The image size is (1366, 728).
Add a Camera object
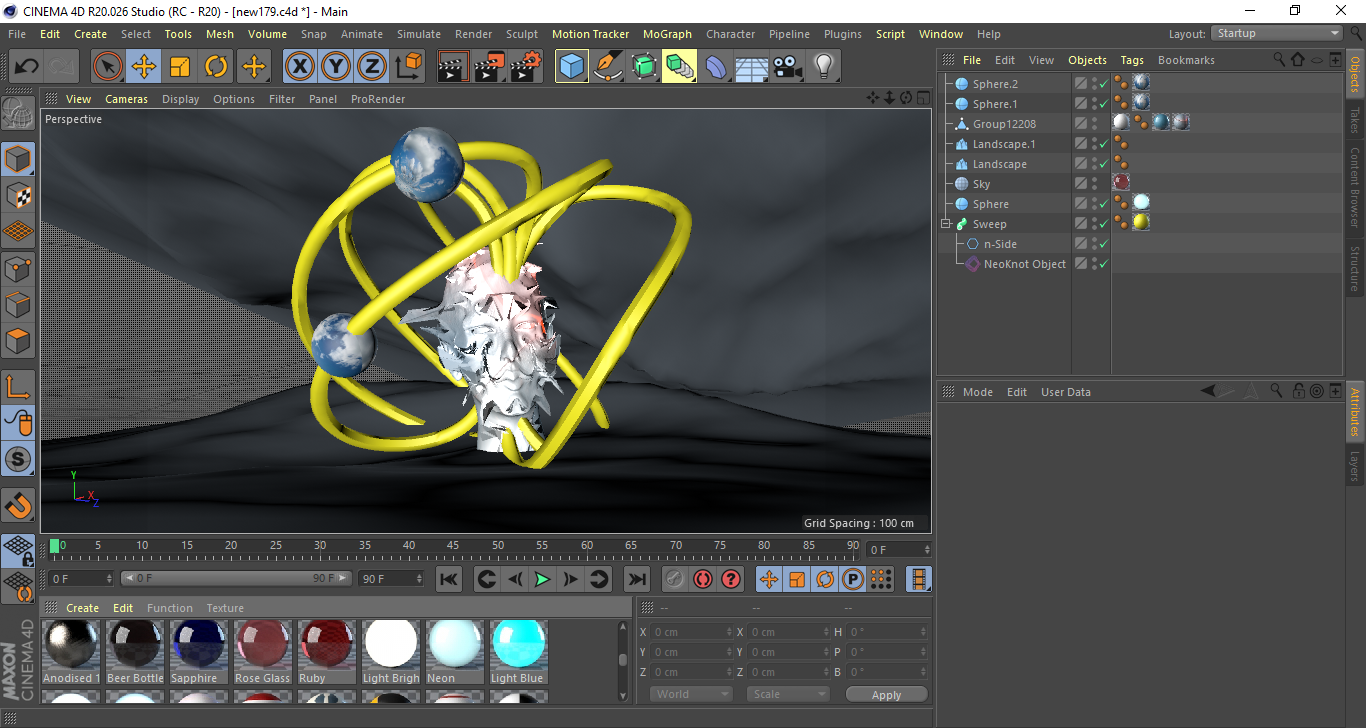point(787,67)
